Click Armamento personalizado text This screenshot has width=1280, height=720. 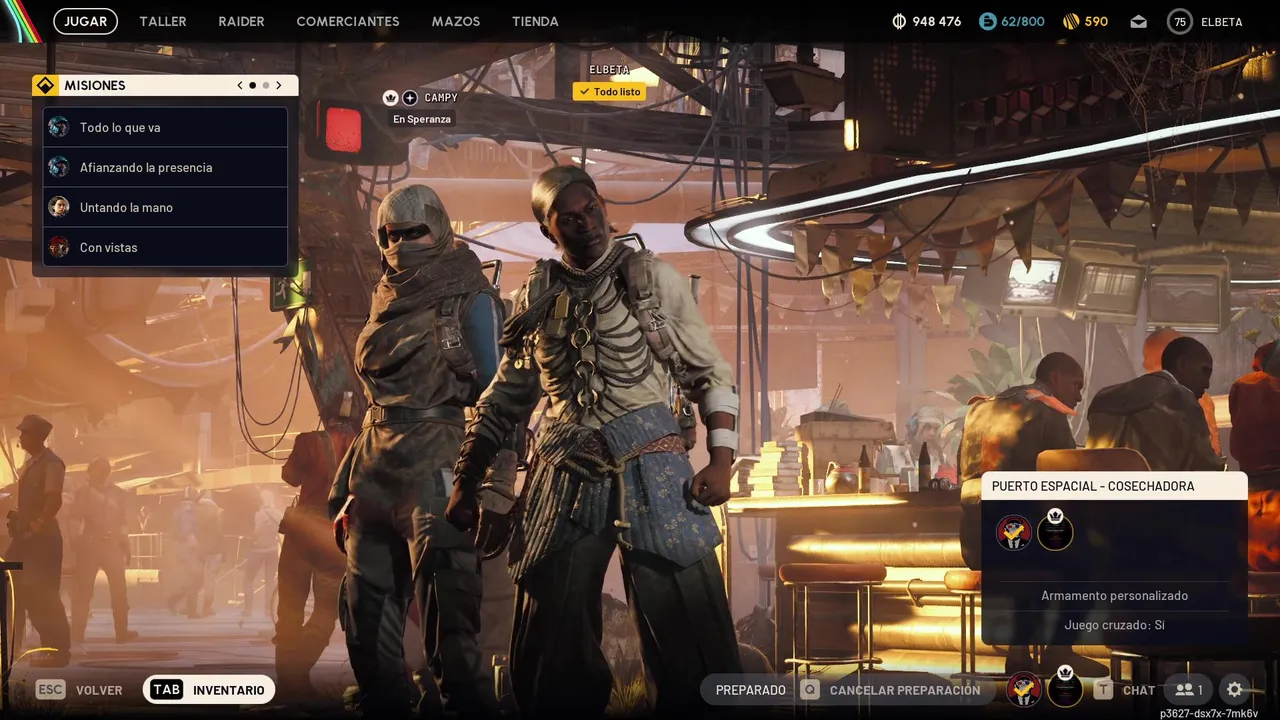point(1114,595)
